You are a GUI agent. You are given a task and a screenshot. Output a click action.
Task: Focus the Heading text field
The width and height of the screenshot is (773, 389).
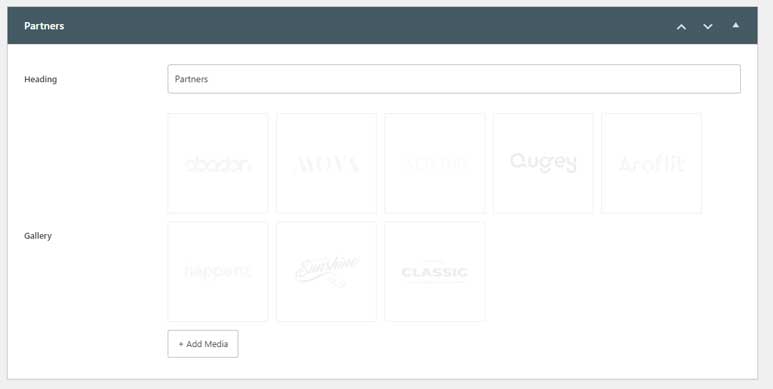454,79
